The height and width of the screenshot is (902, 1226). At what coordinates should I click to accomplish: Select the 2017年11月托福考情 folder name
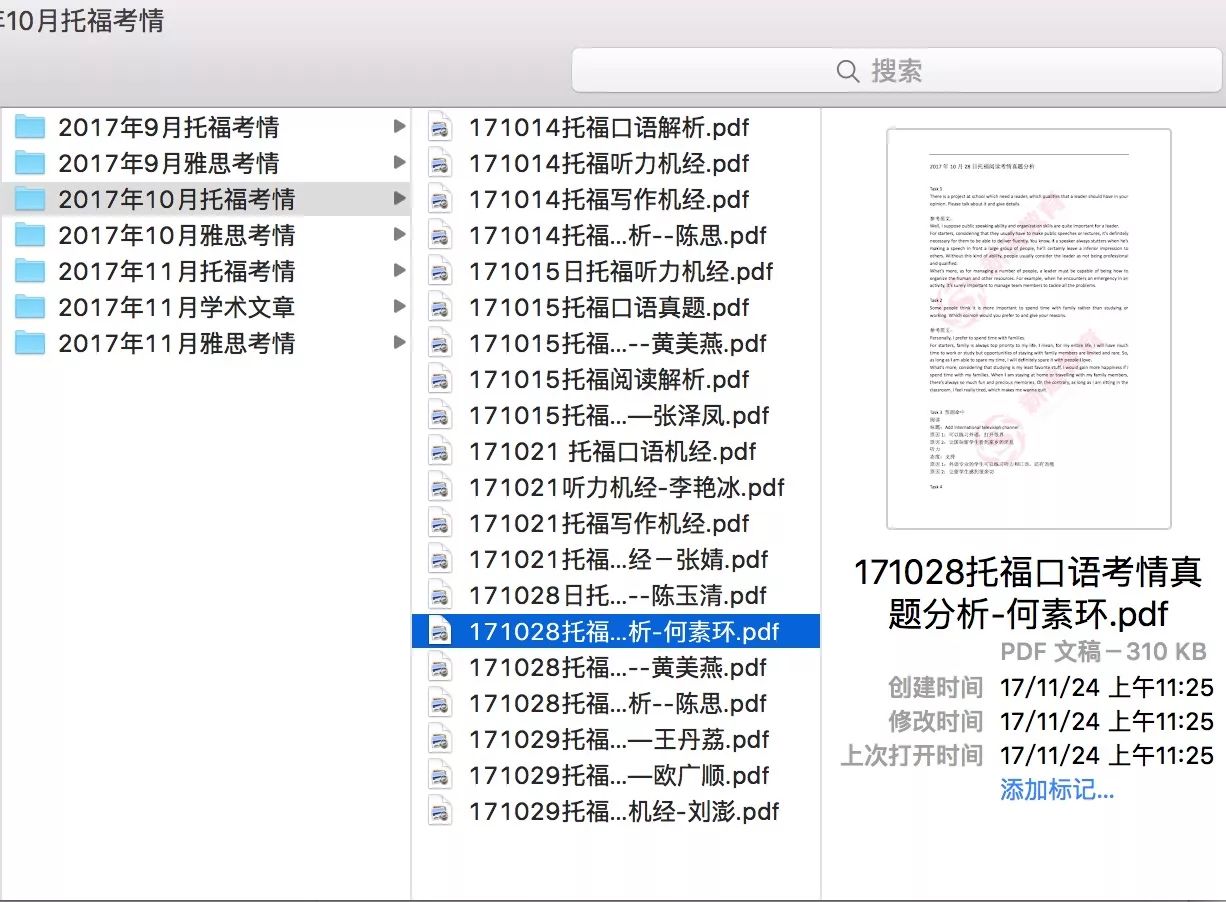(176, 271)
